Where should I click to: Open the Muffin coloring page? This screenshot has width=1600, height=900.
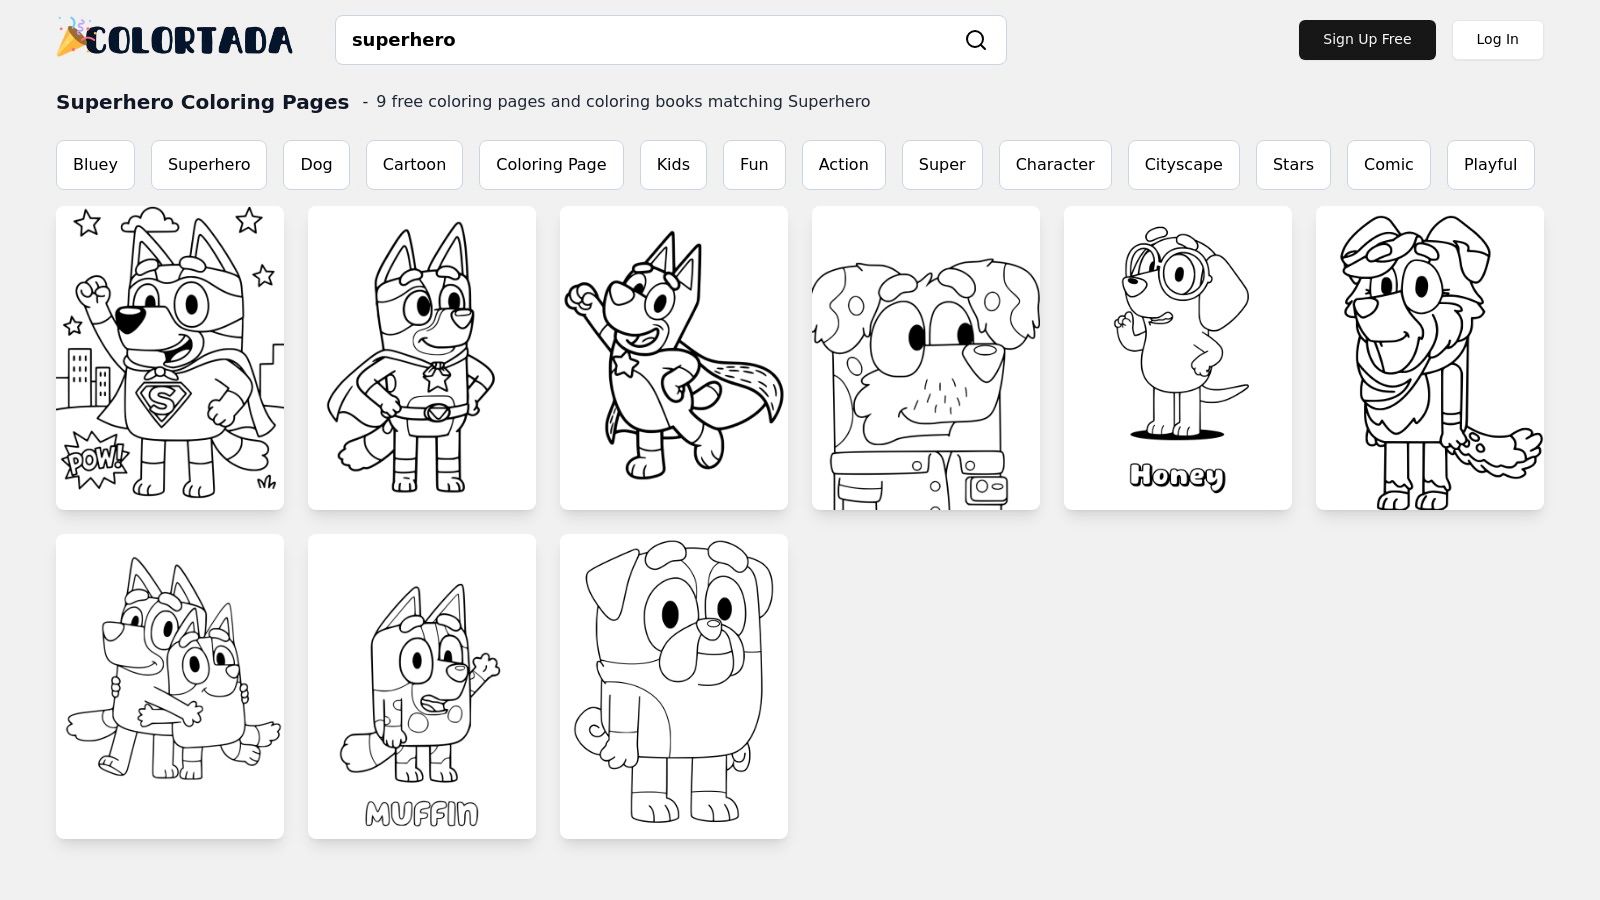click(421, 686)
